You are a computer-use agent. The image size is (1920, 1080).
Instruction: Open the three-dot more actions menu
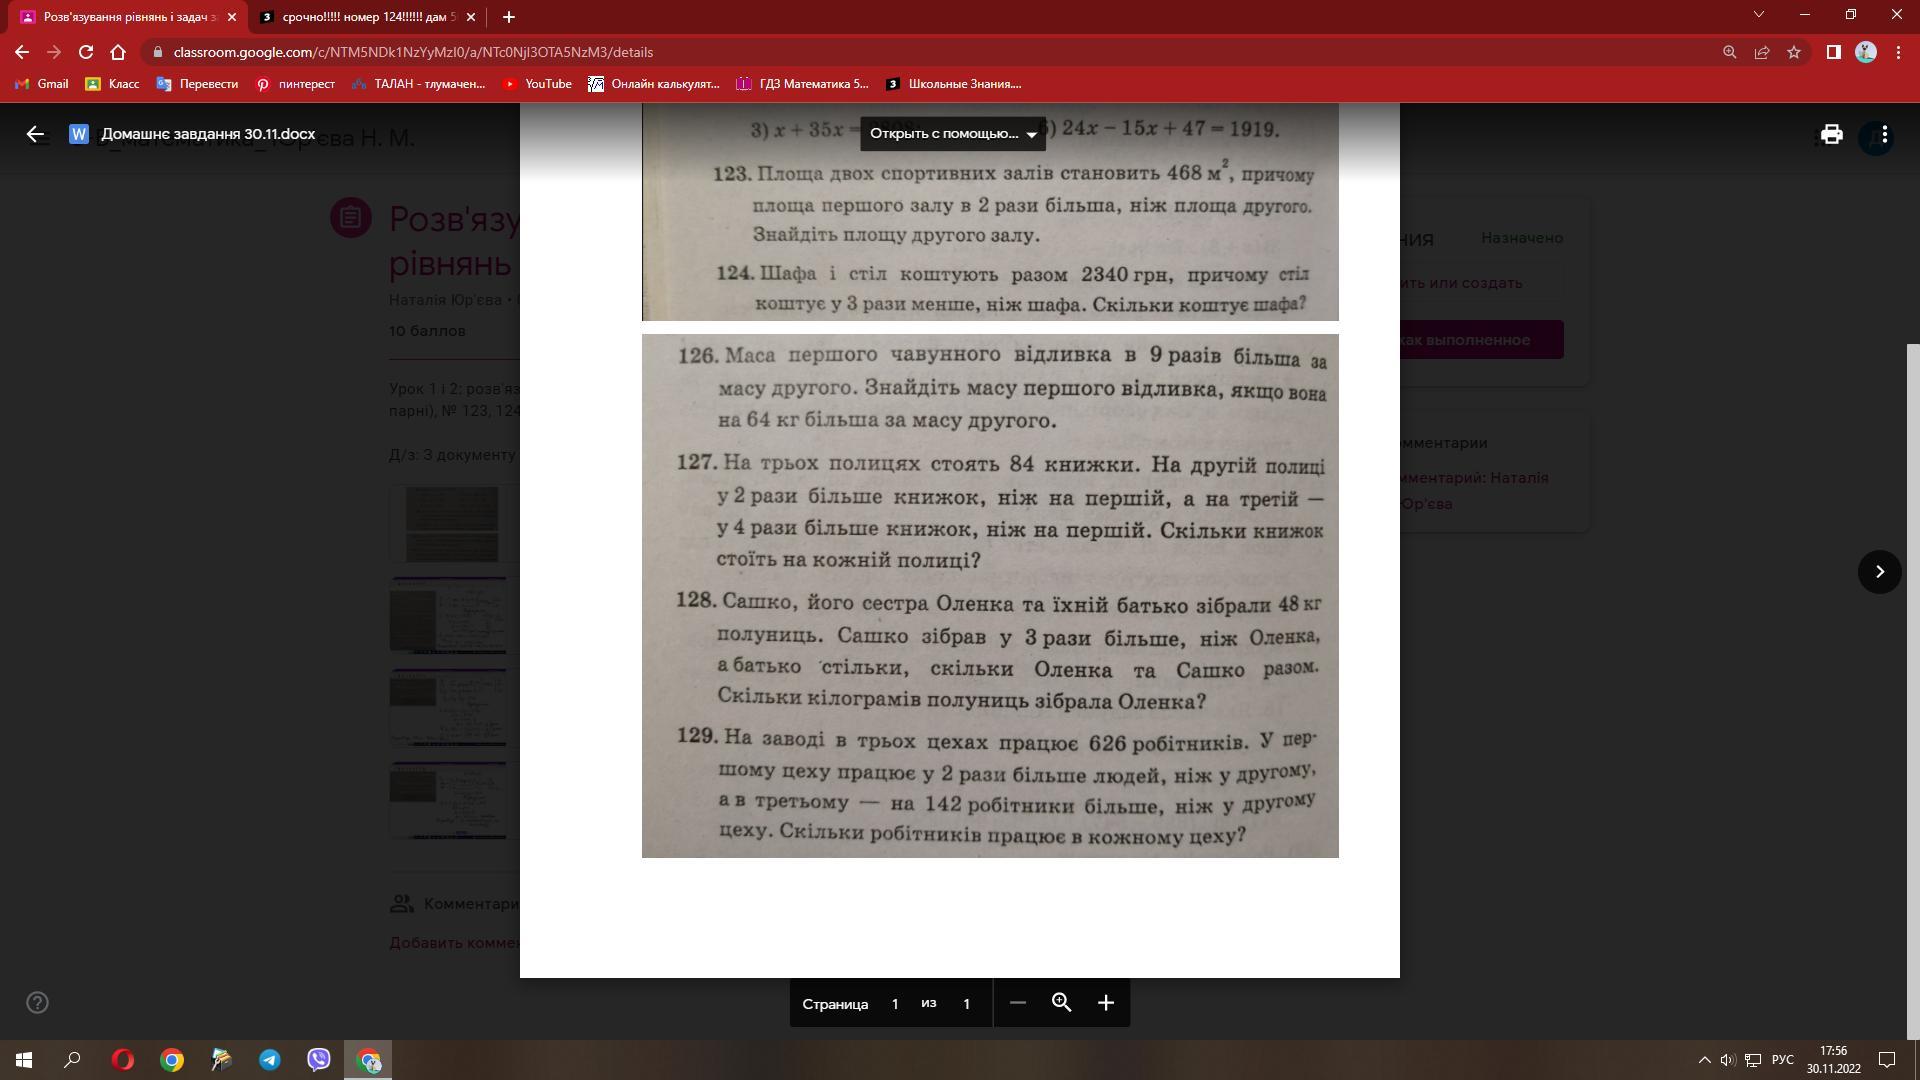click(x=1884, y=134)
